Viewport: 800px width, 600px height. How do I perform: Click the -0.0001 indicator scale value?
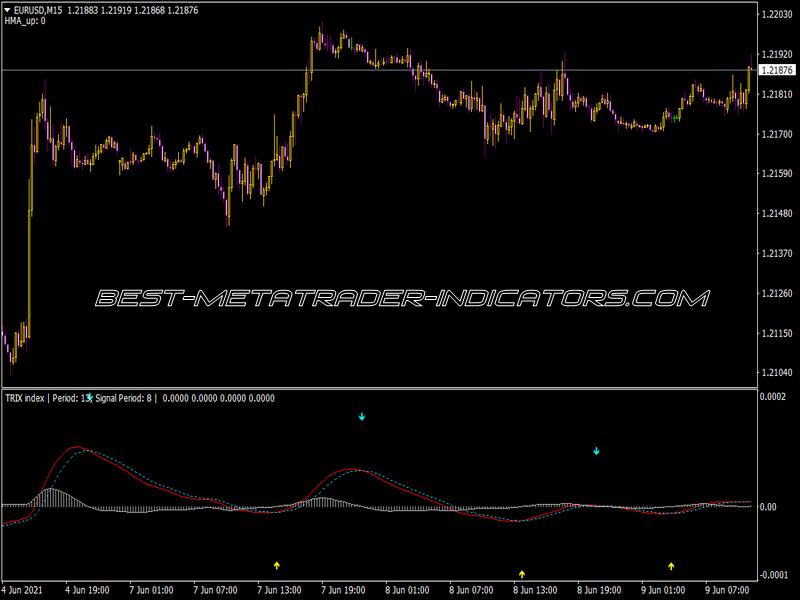(x=773, y=575)
